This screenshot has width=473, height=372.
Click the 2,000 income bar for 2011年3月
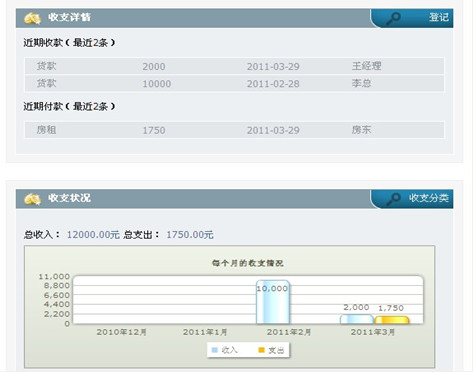[x=356, y=319]
